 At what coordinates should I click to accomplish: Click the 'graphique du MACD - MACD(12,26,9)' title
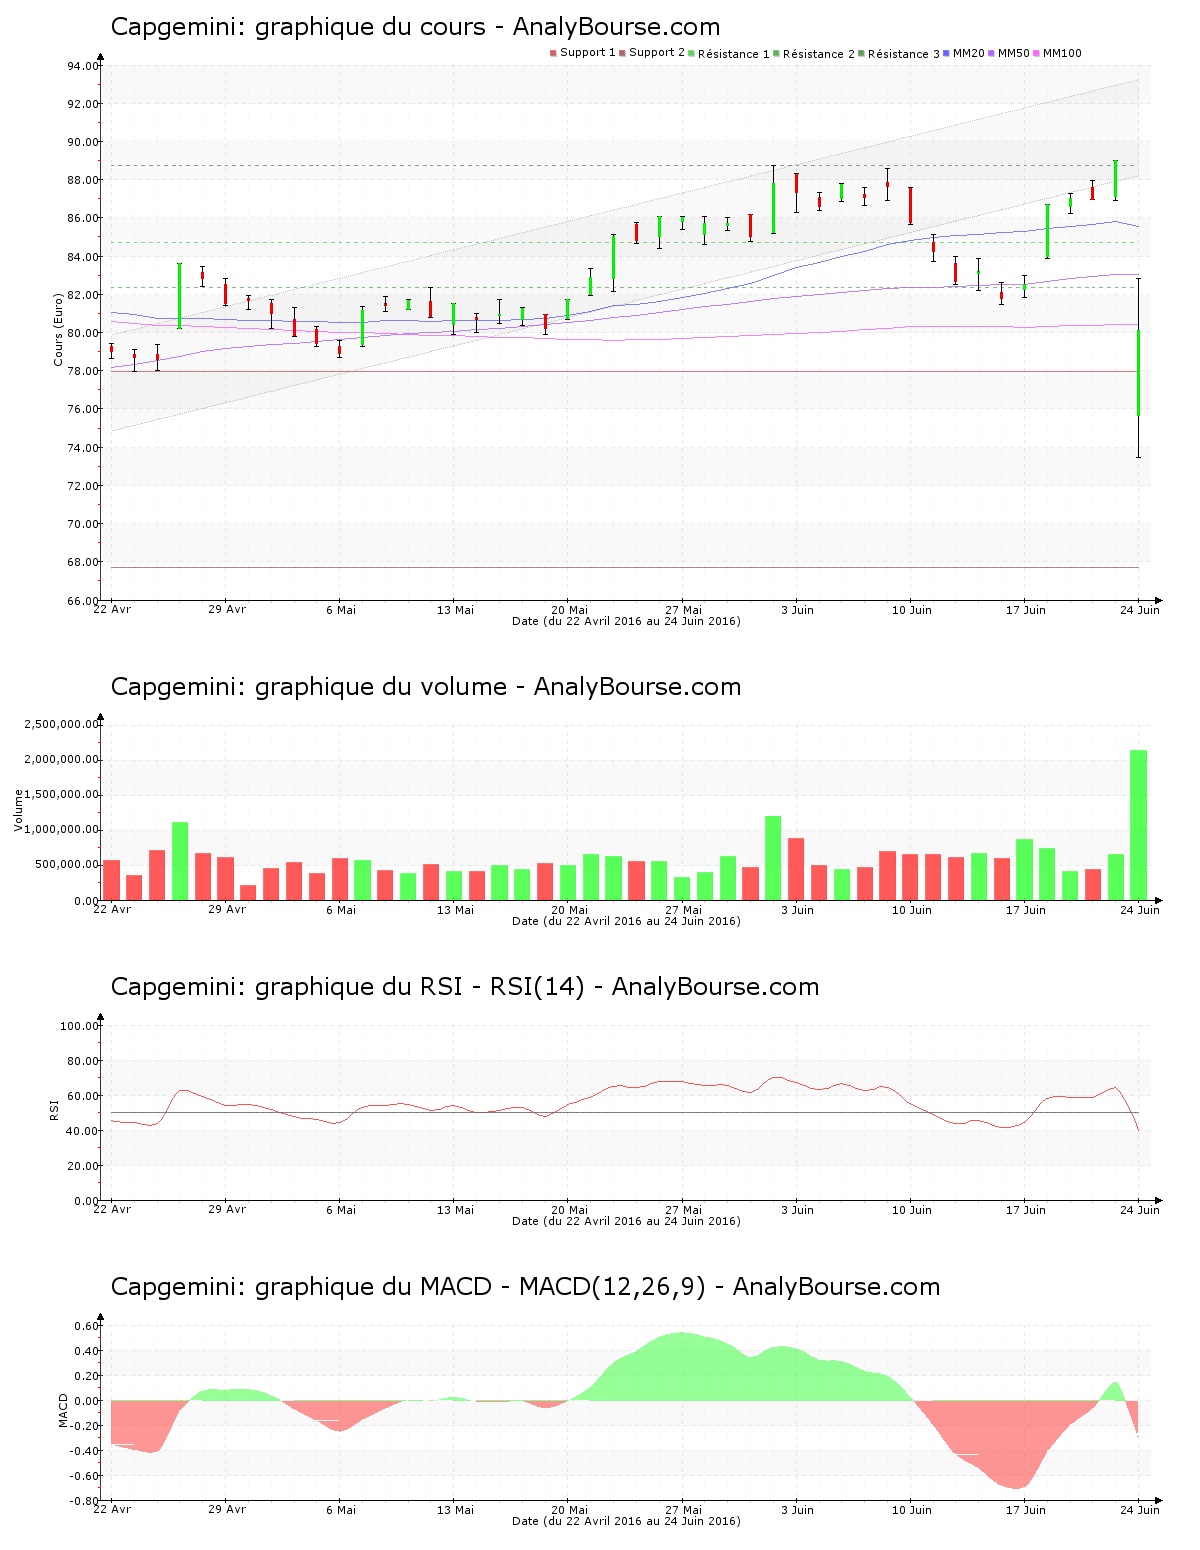pyautogui.click(x=481, y=1287)
